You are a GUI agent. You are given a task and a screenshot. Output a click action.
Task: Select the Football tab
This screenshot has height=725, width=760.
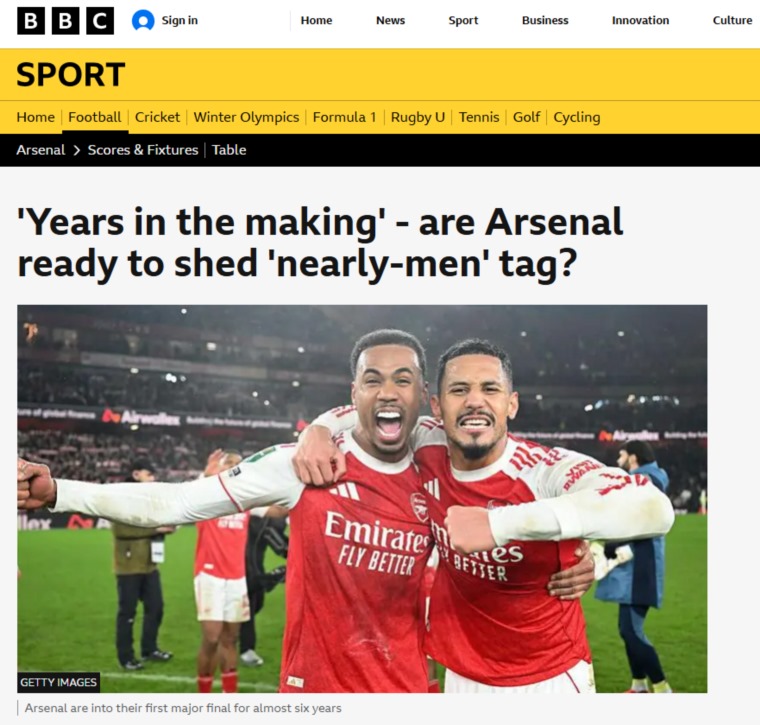[x=95, y=117]
